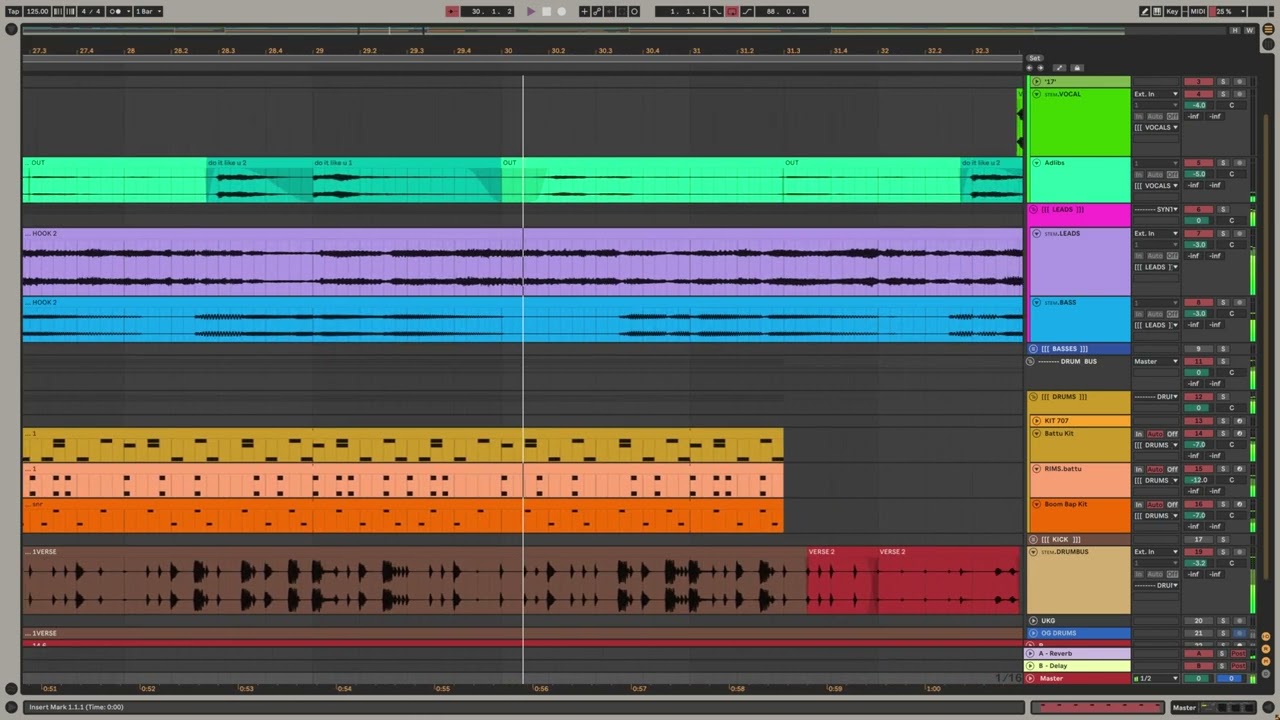1280x720 pixels.
Task: Click the Master track header
Action: [1077, 678]
